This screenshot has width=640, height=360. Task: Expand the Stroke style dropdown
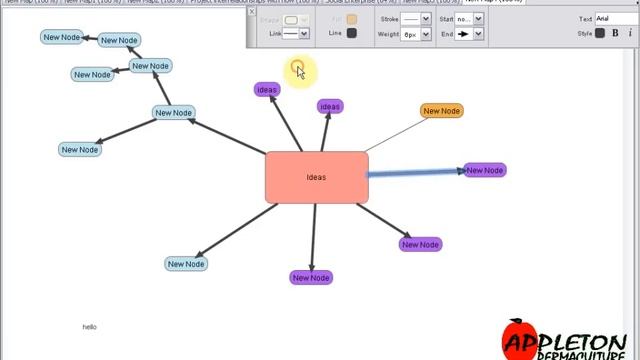[x=426, y=19]
